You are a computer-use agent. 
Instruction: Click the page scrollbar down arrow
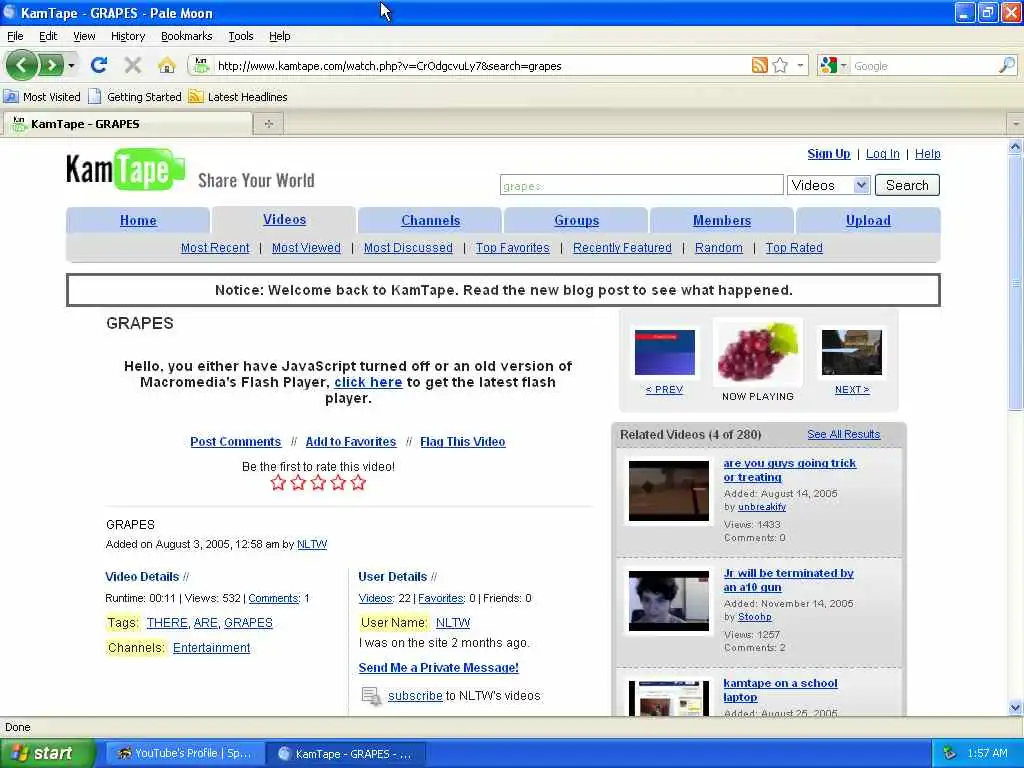pos(1015,707)
